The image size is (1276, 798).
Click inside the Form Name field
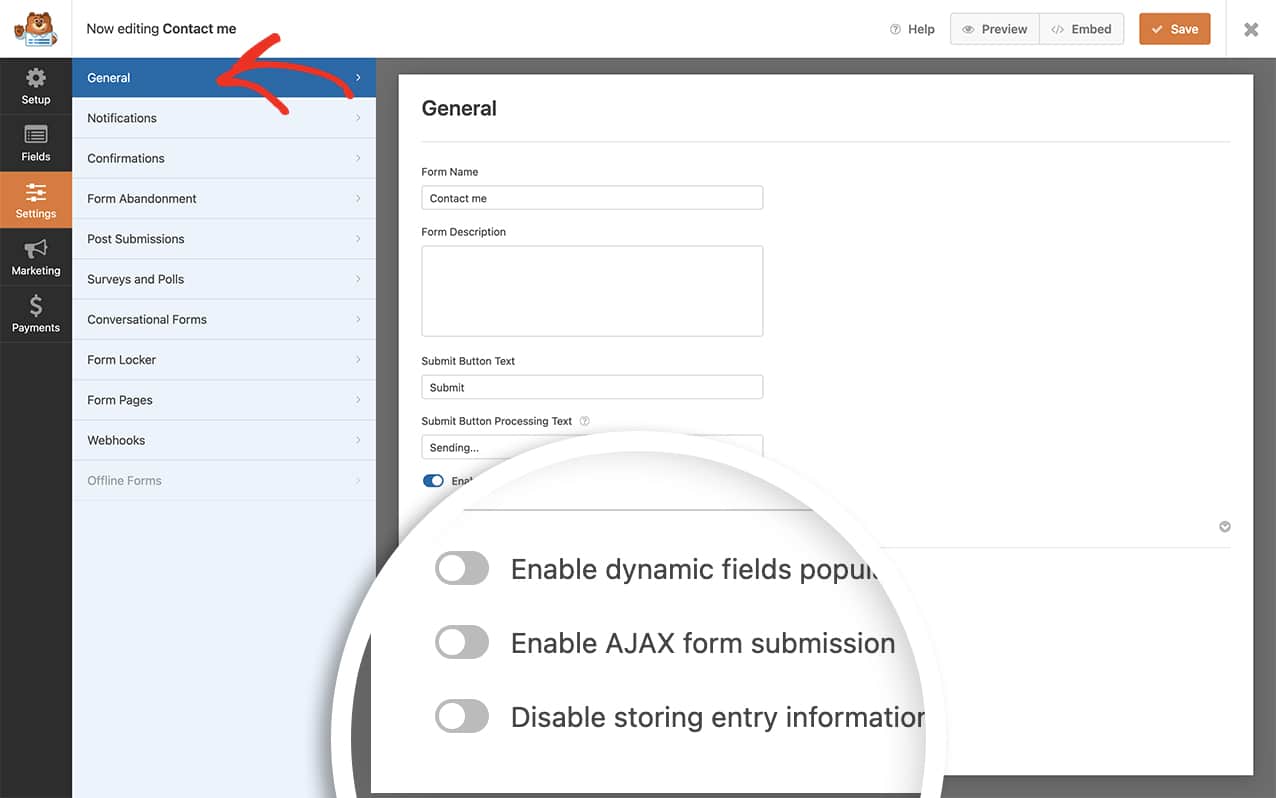tap(591, 197)
